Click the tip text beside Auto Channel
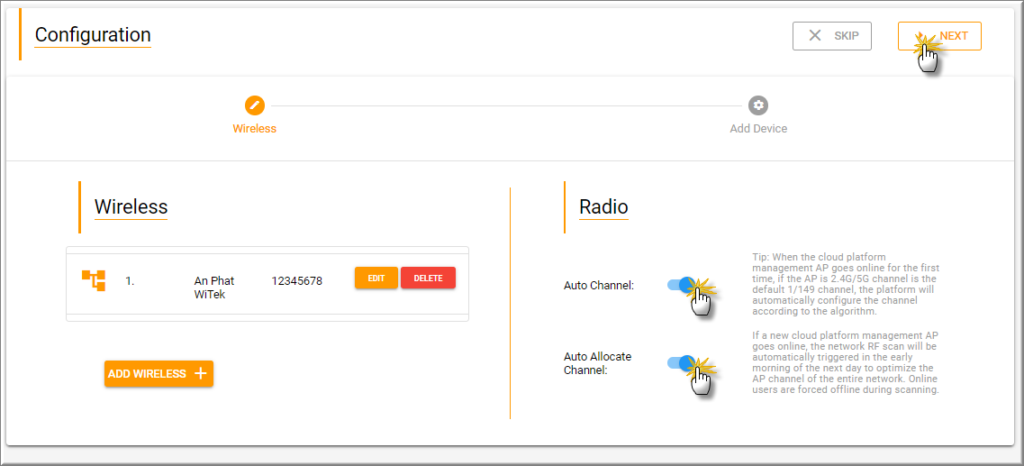Viewport: 1024px width, 466px height. [x=845, y=284]
